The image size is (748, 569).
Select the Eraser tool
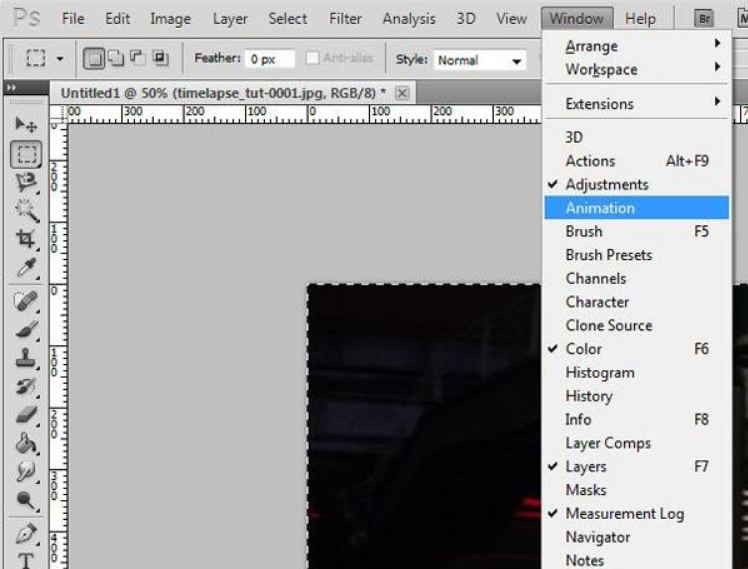click(26, 415)
